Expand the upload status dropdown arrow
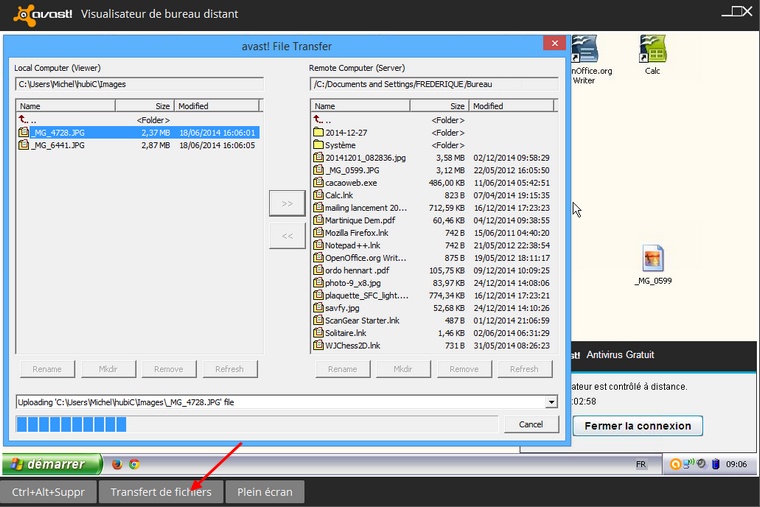 [x=551, y=402]
